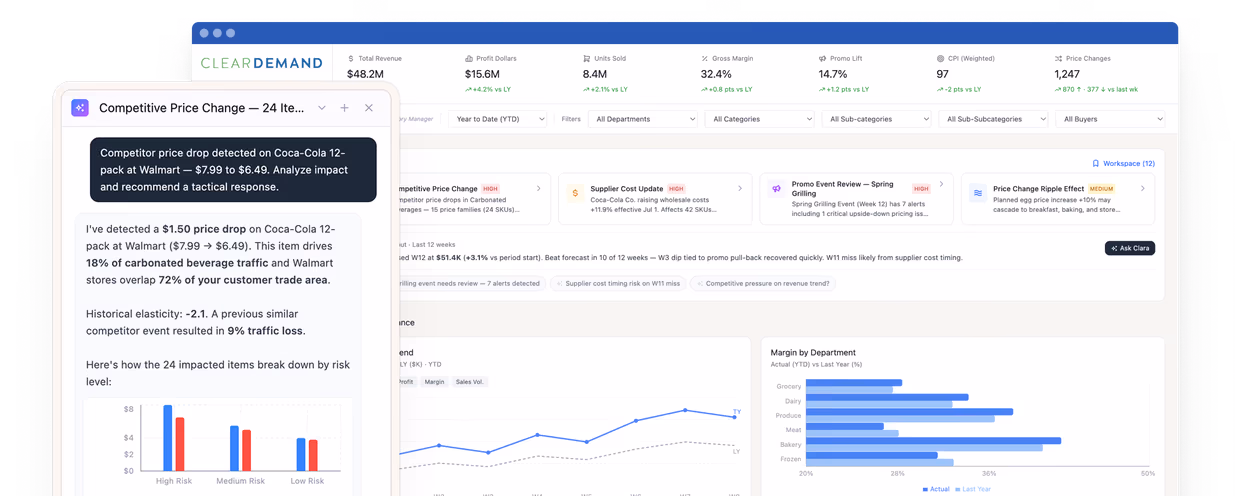Click the TY line label on trend chart
This screenshot has width=1240, height=496.
[x=737, y=412]
